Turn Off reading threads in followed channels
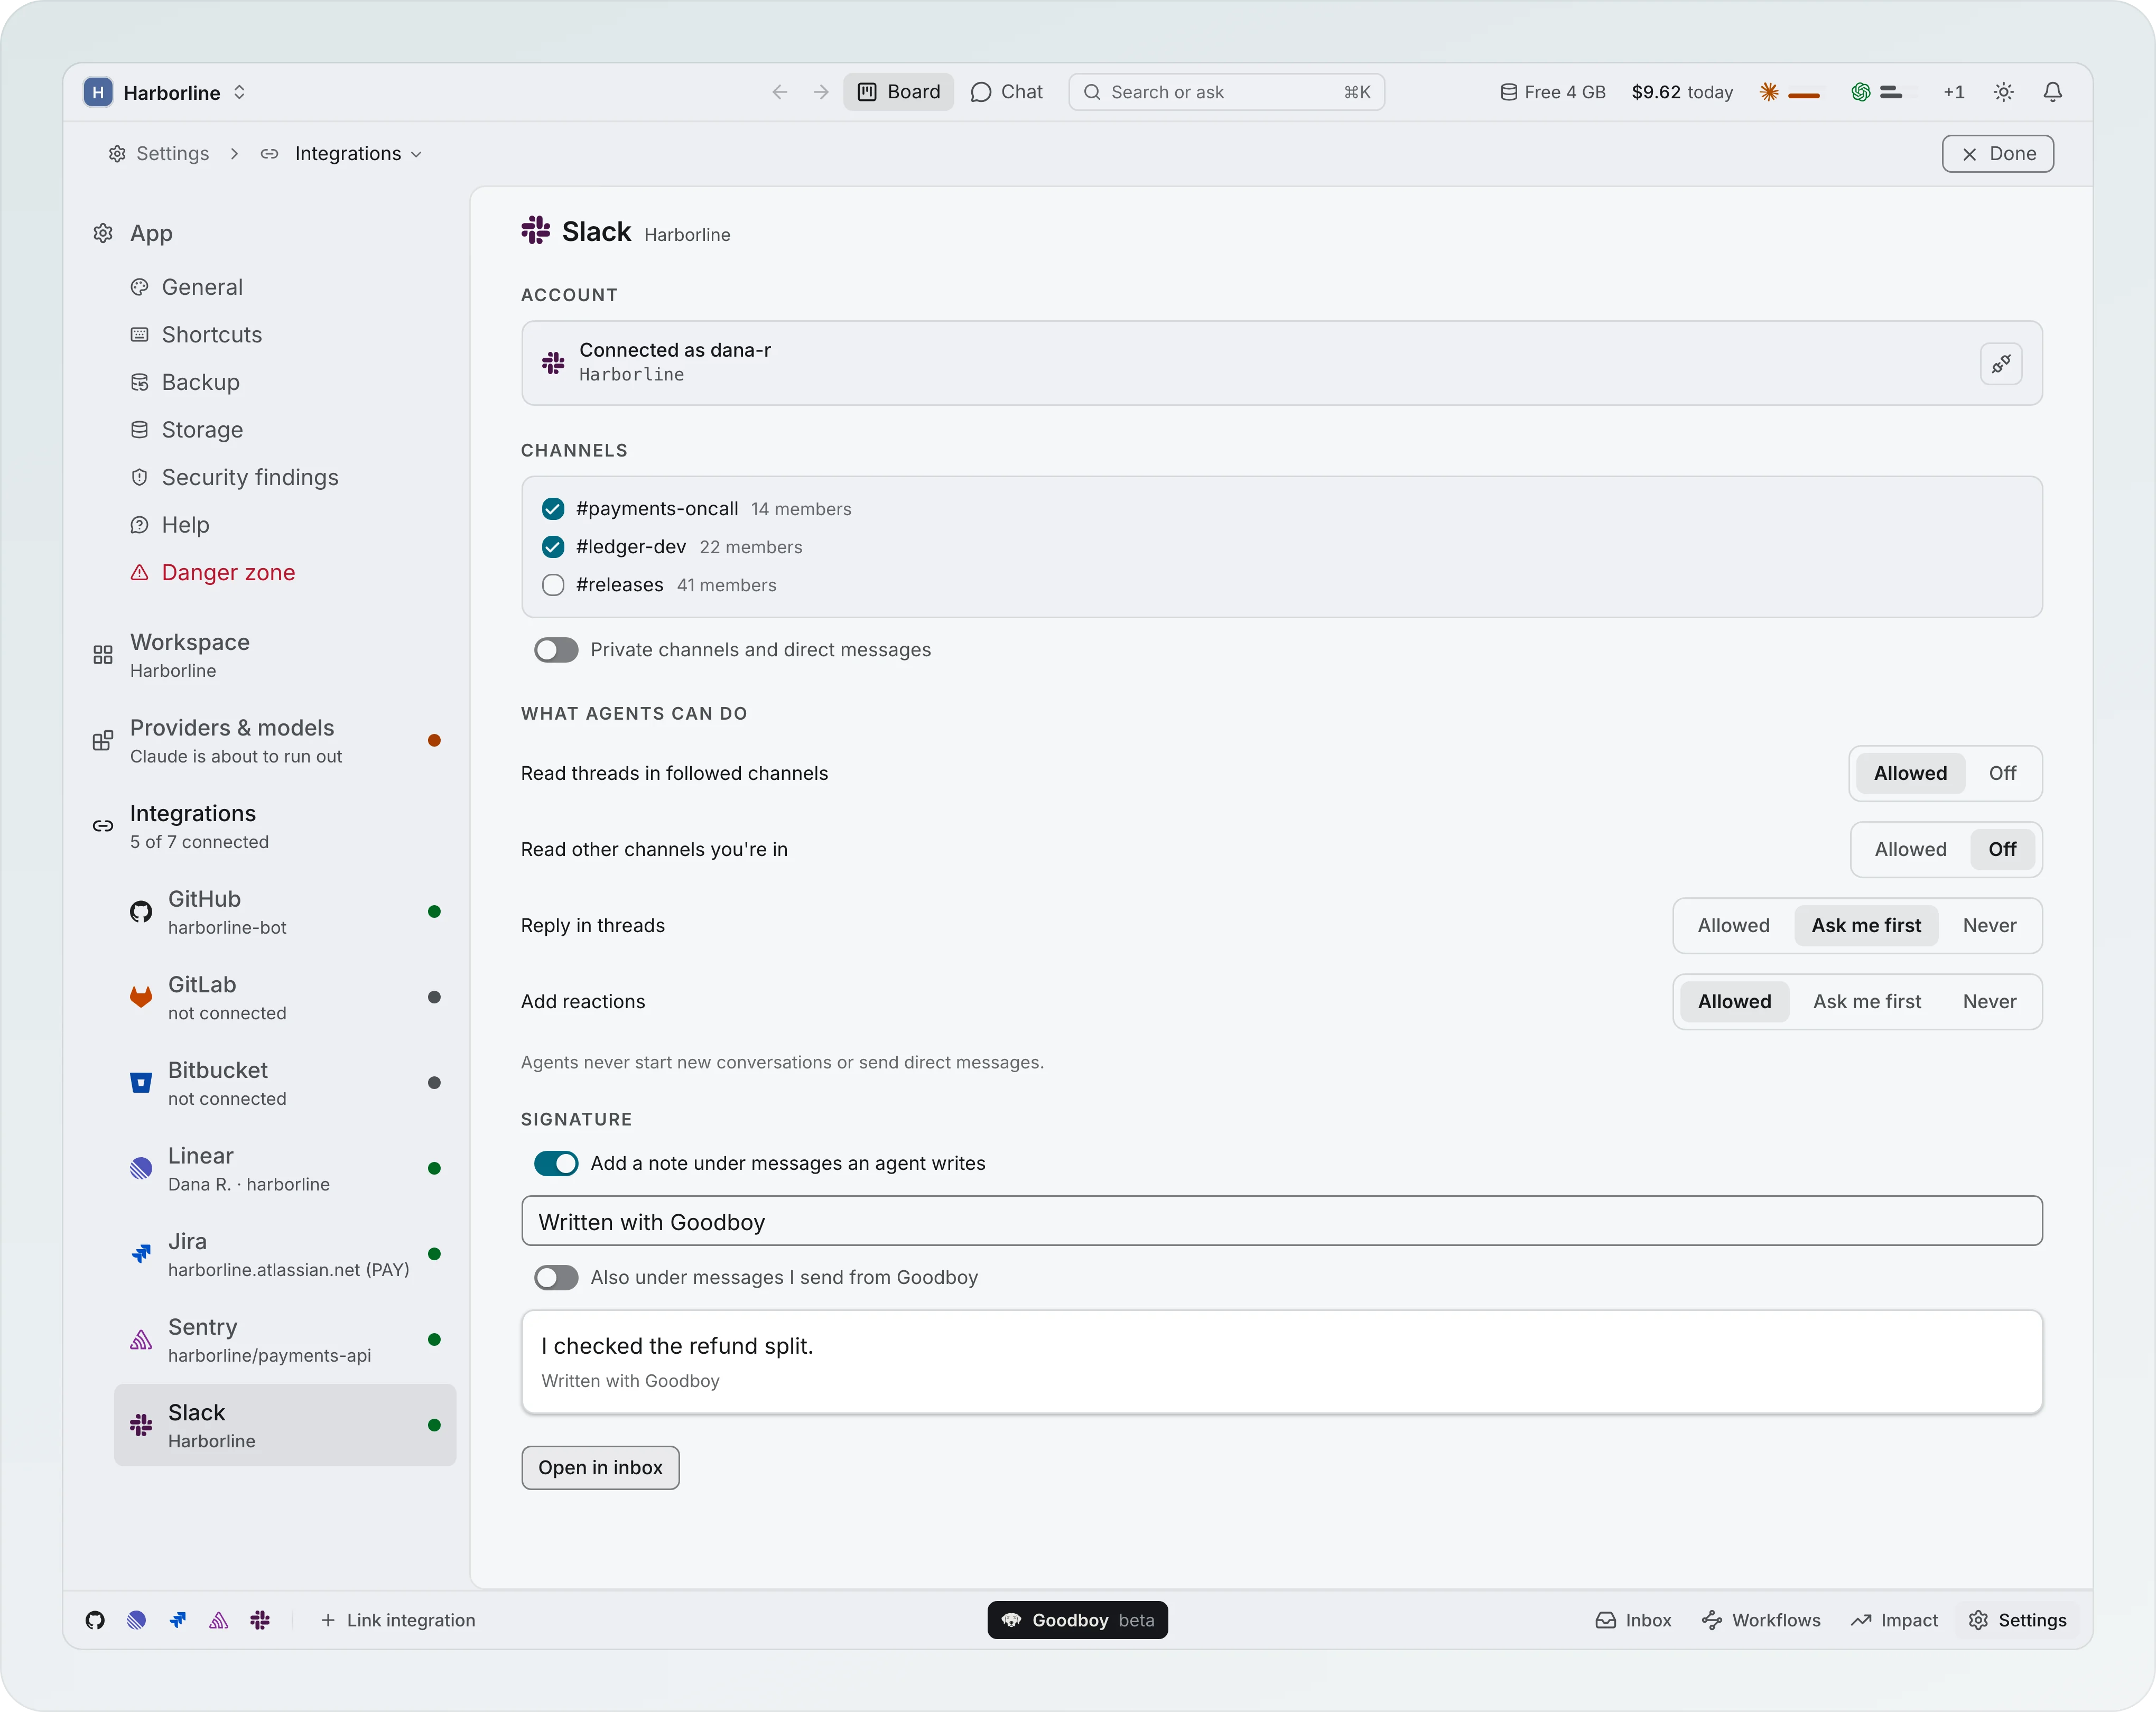 pyautogui.click(x=2002, y=773)
